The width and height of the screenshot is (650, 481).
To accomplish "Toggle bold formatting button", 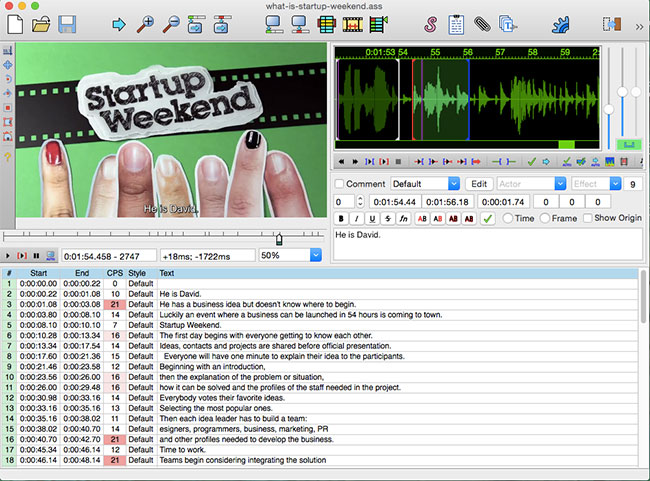I will (341, 218).
